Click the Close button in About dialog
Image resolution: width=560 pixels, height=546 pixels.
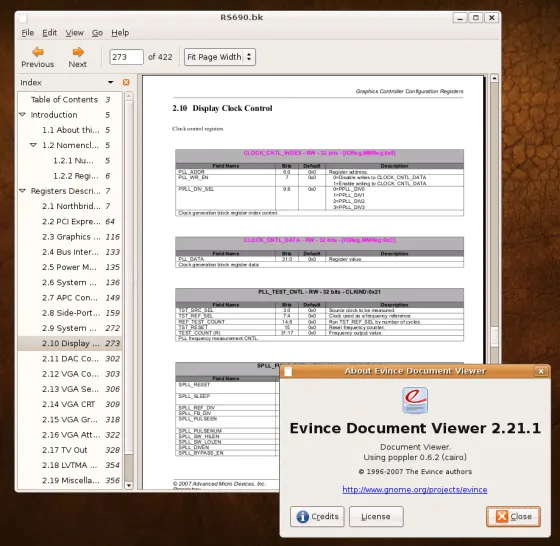[513, 516]
